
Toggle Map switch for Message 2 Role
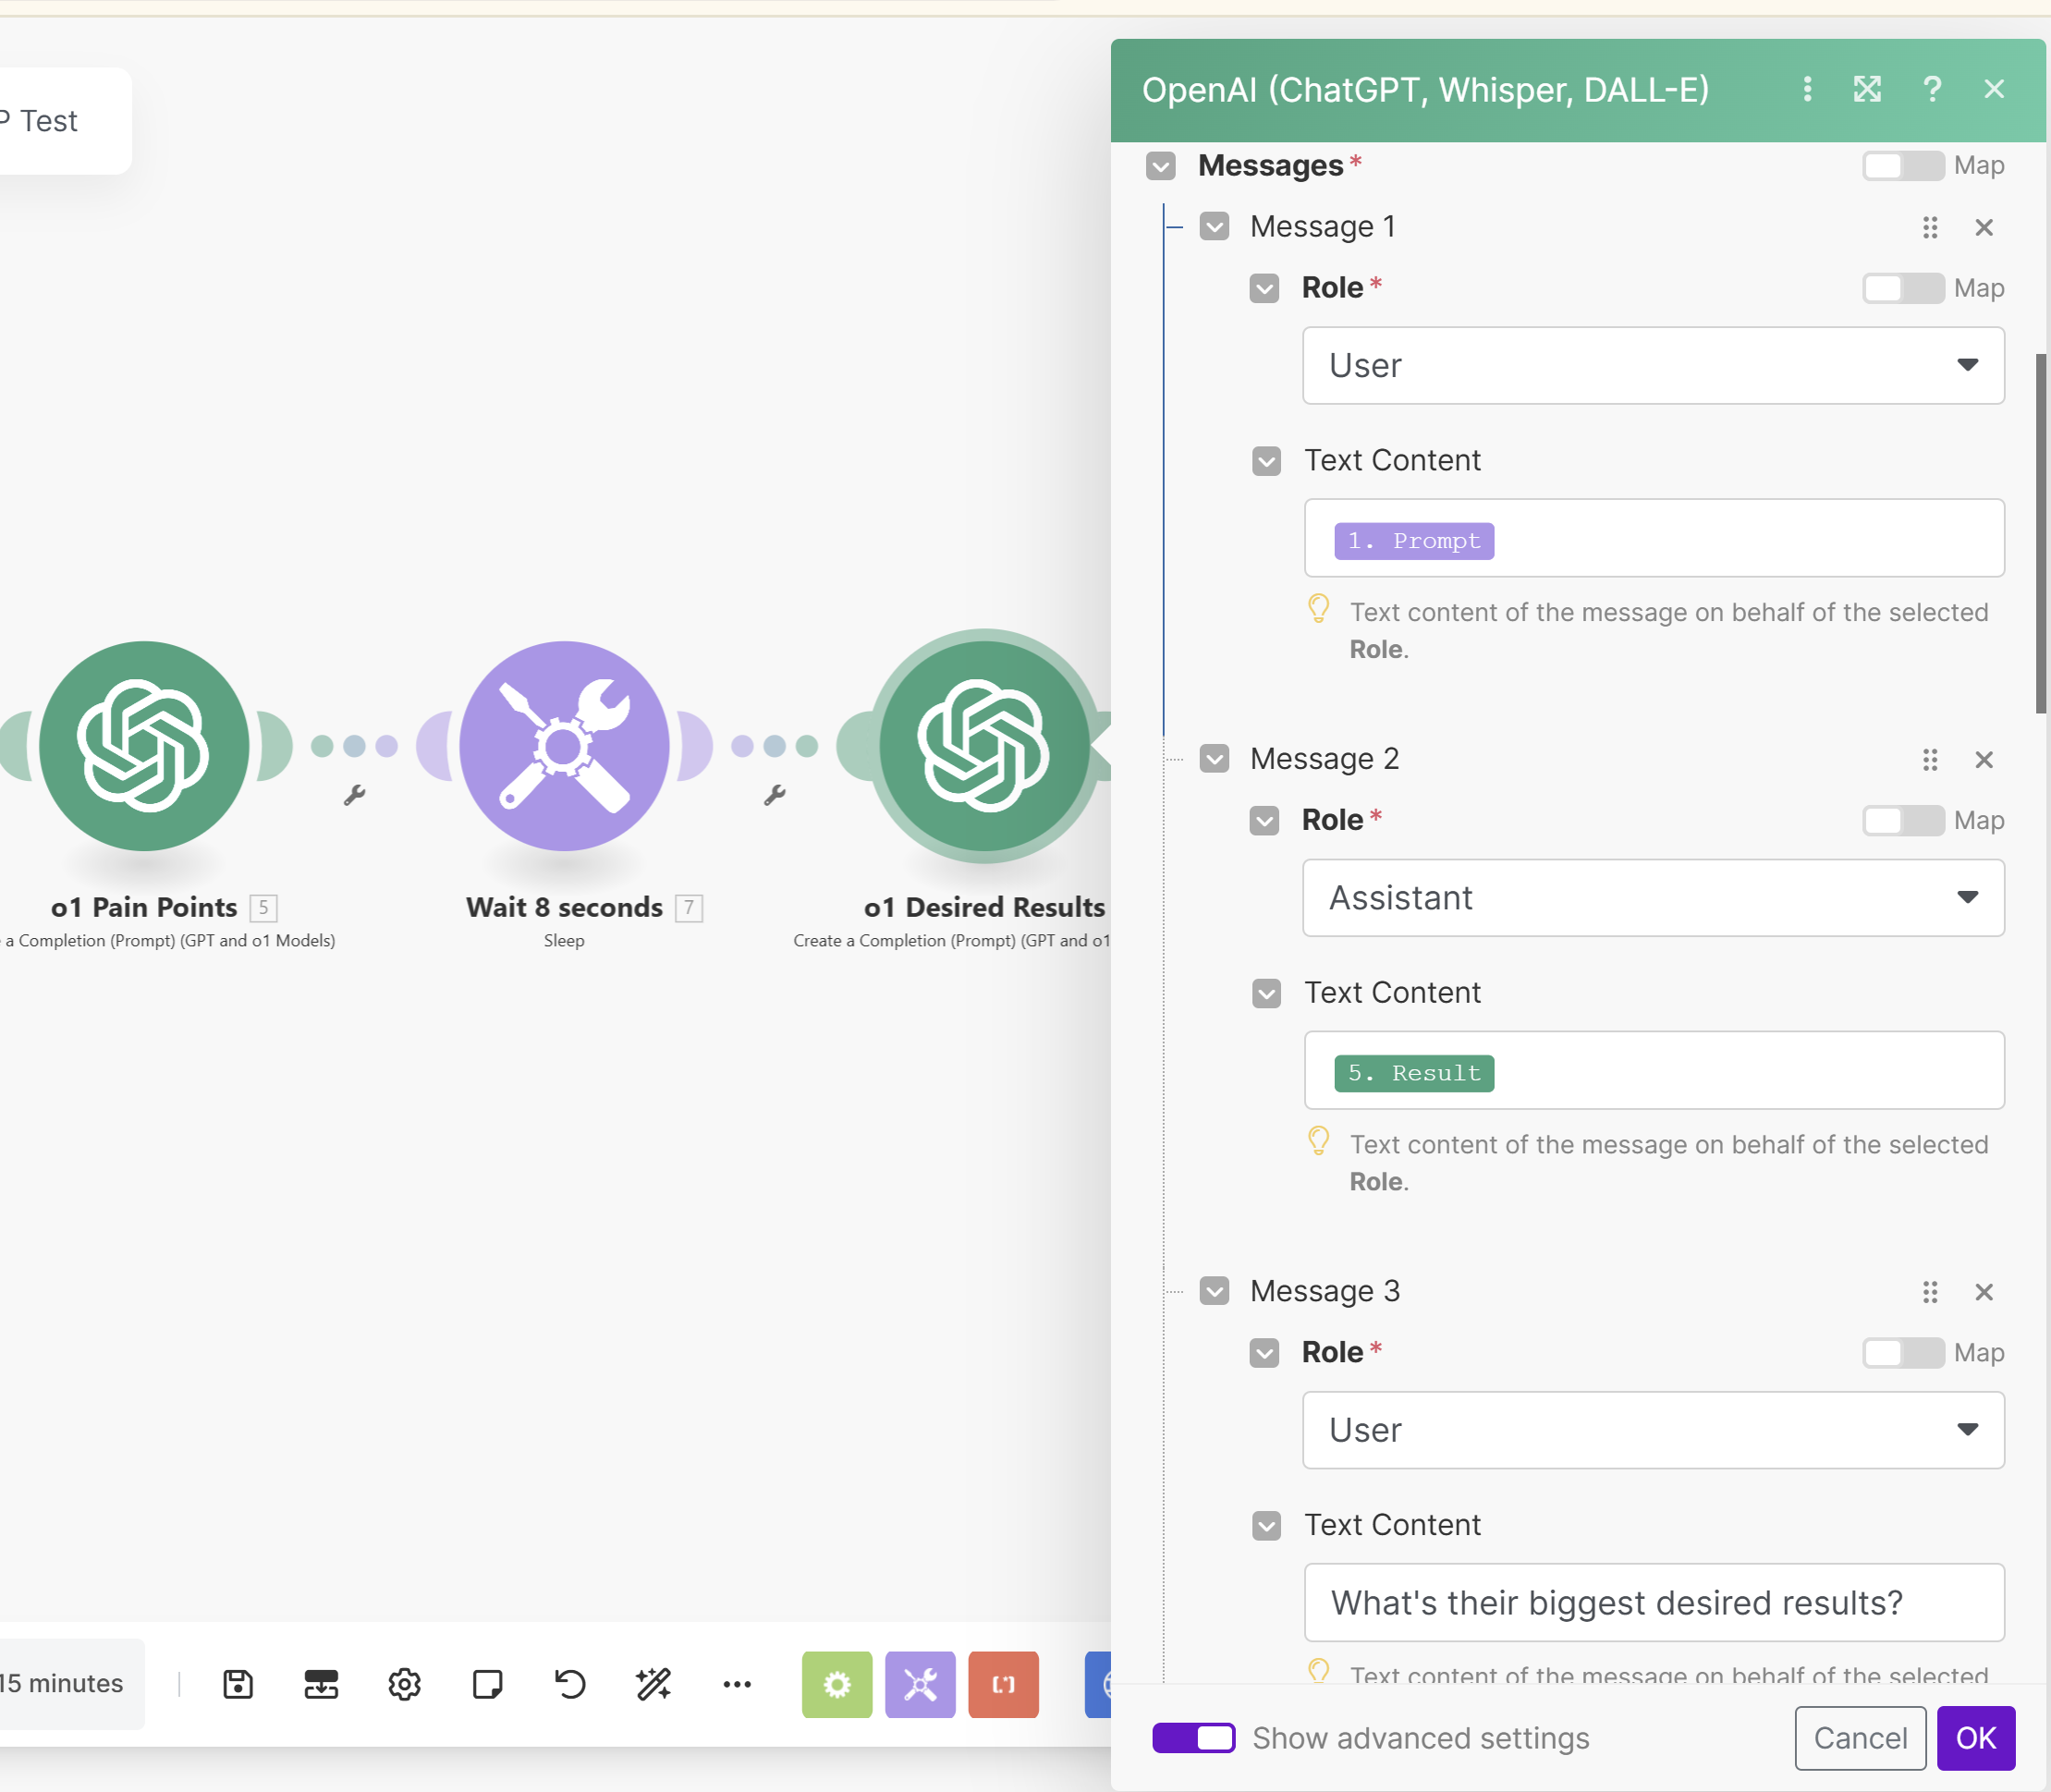1902,821
